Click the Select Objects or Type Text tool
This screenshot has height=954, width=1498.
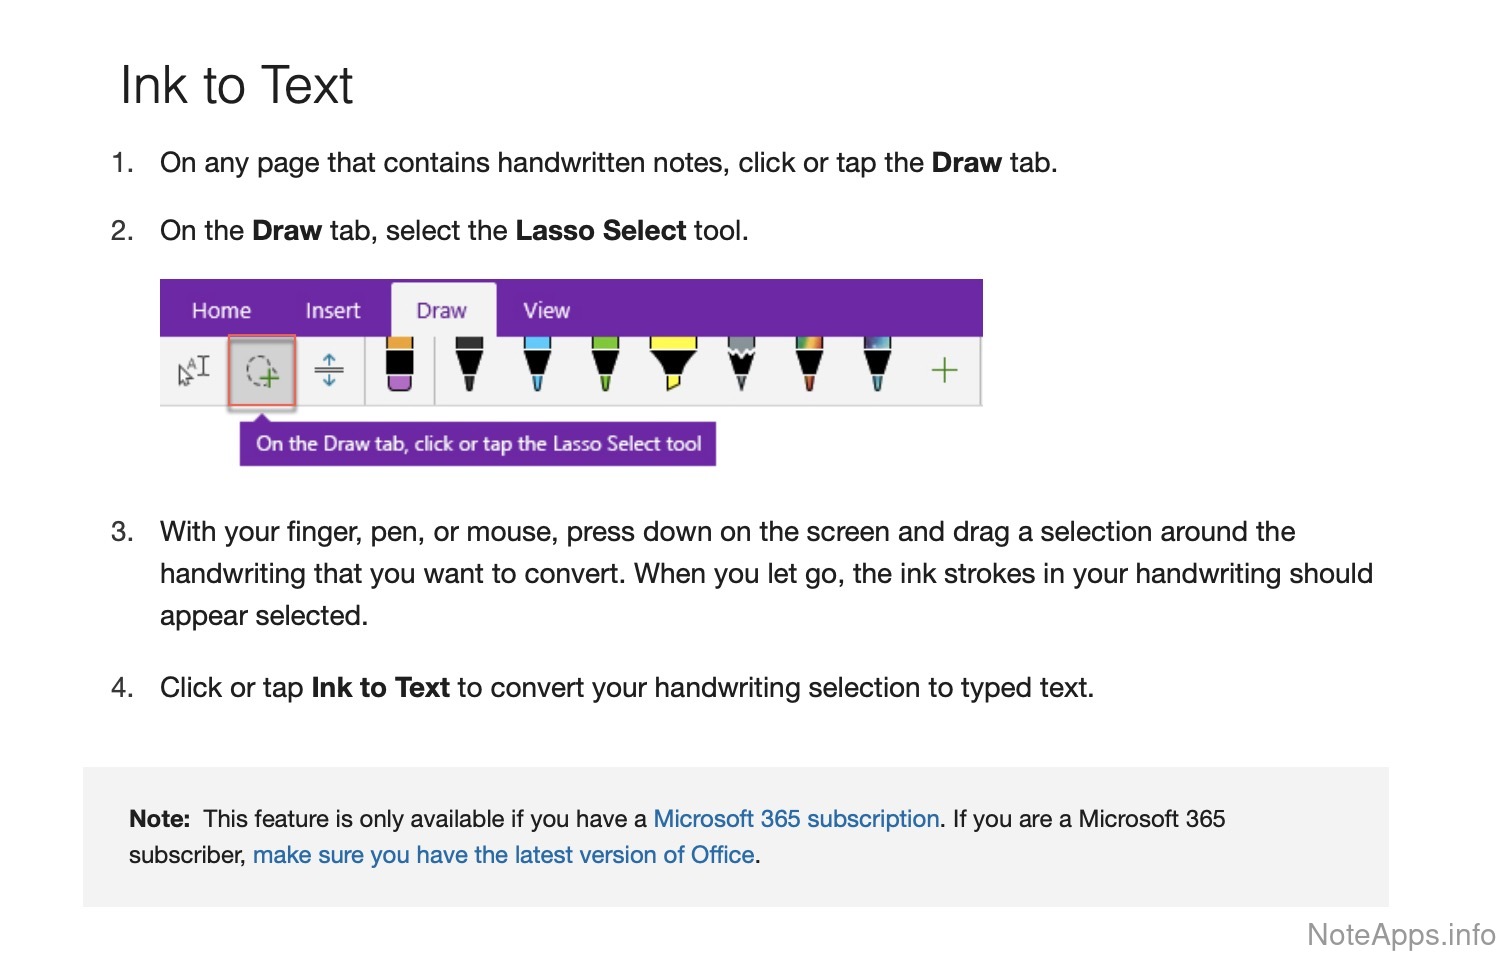tap(194, 371)
